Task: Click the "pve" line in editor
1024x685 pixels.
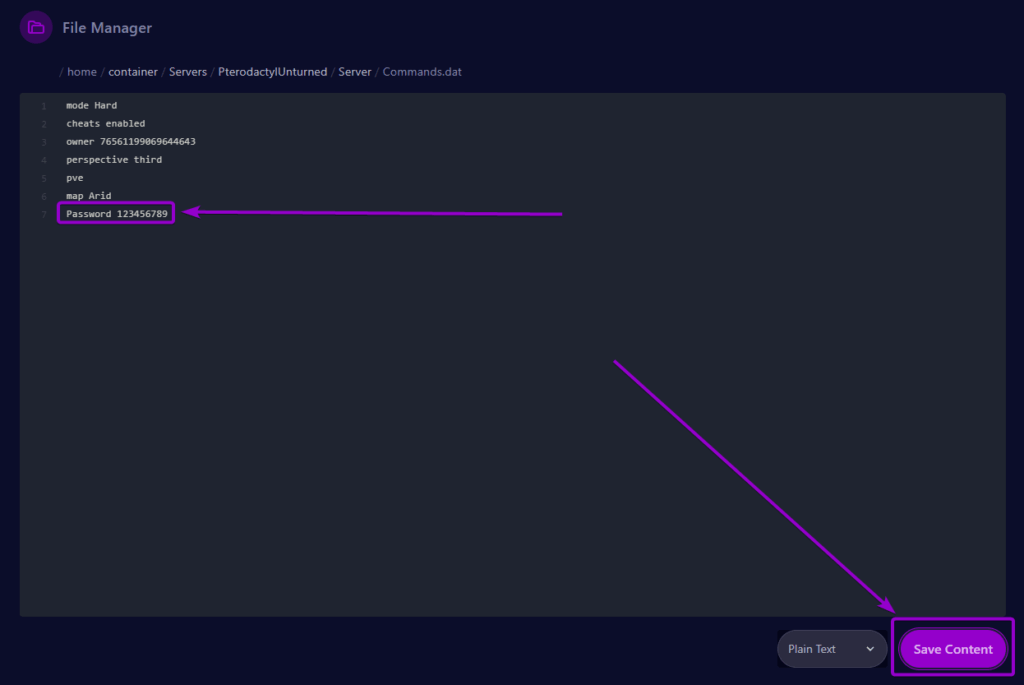Action: (74, 178)
